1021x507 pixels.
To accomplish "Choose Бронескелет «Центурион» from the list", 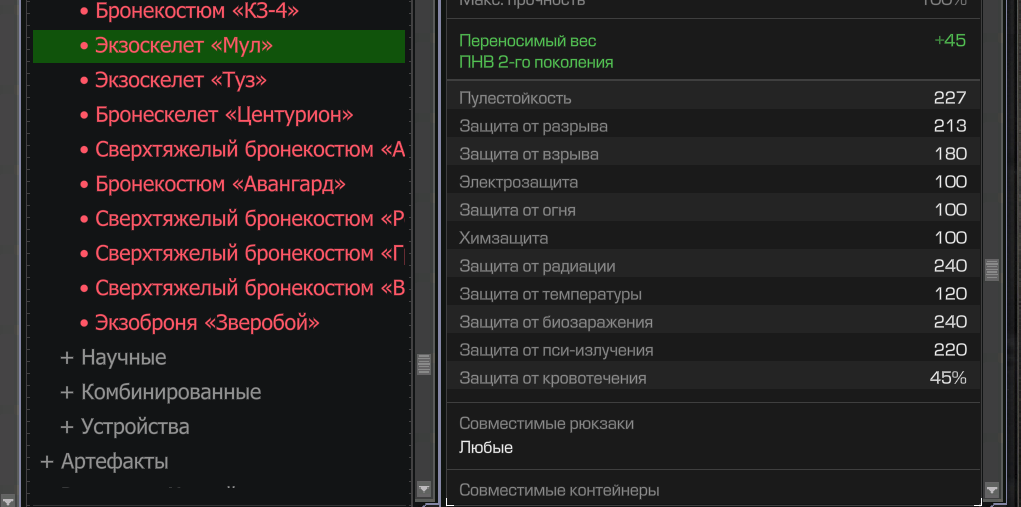I will 224,115.
